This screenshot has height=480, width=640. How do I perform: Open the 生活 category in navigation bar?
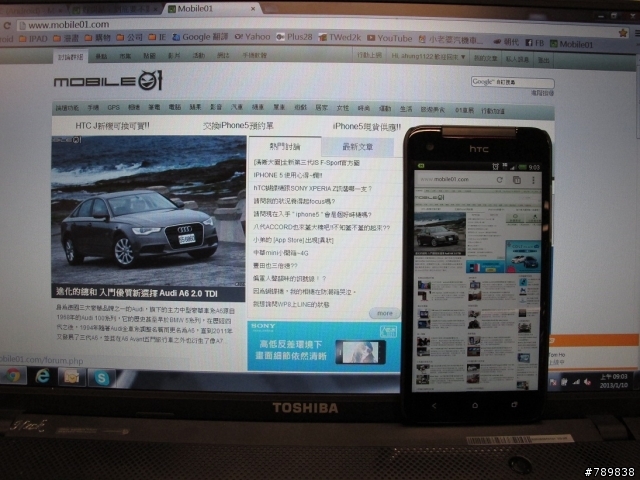406,109
